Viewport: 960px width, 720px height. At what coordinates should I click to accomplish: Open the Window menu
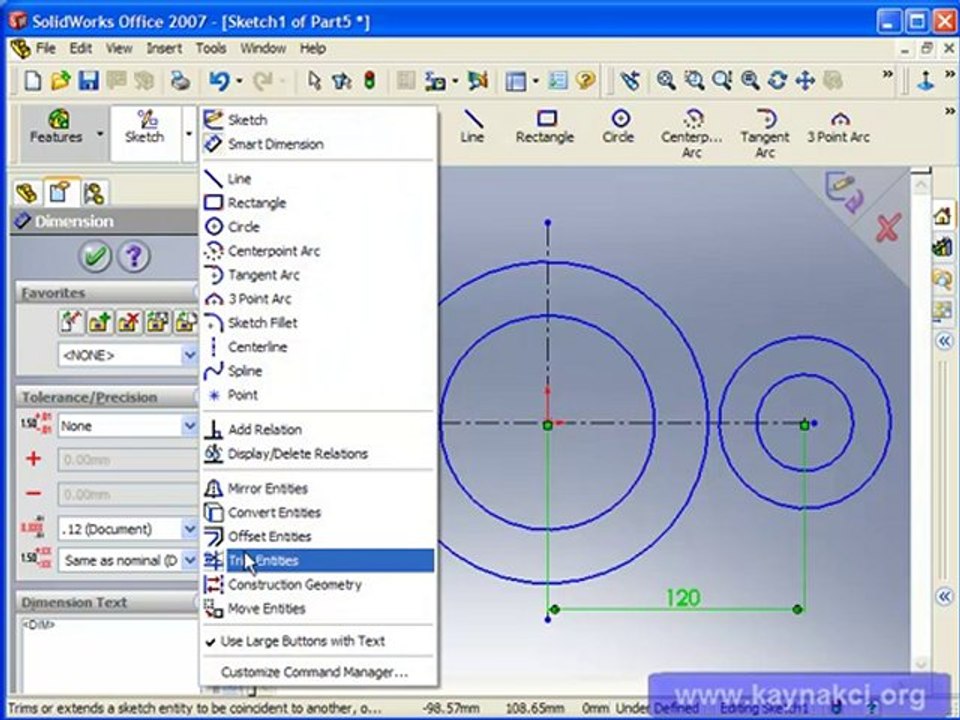[x=263, y=48]
